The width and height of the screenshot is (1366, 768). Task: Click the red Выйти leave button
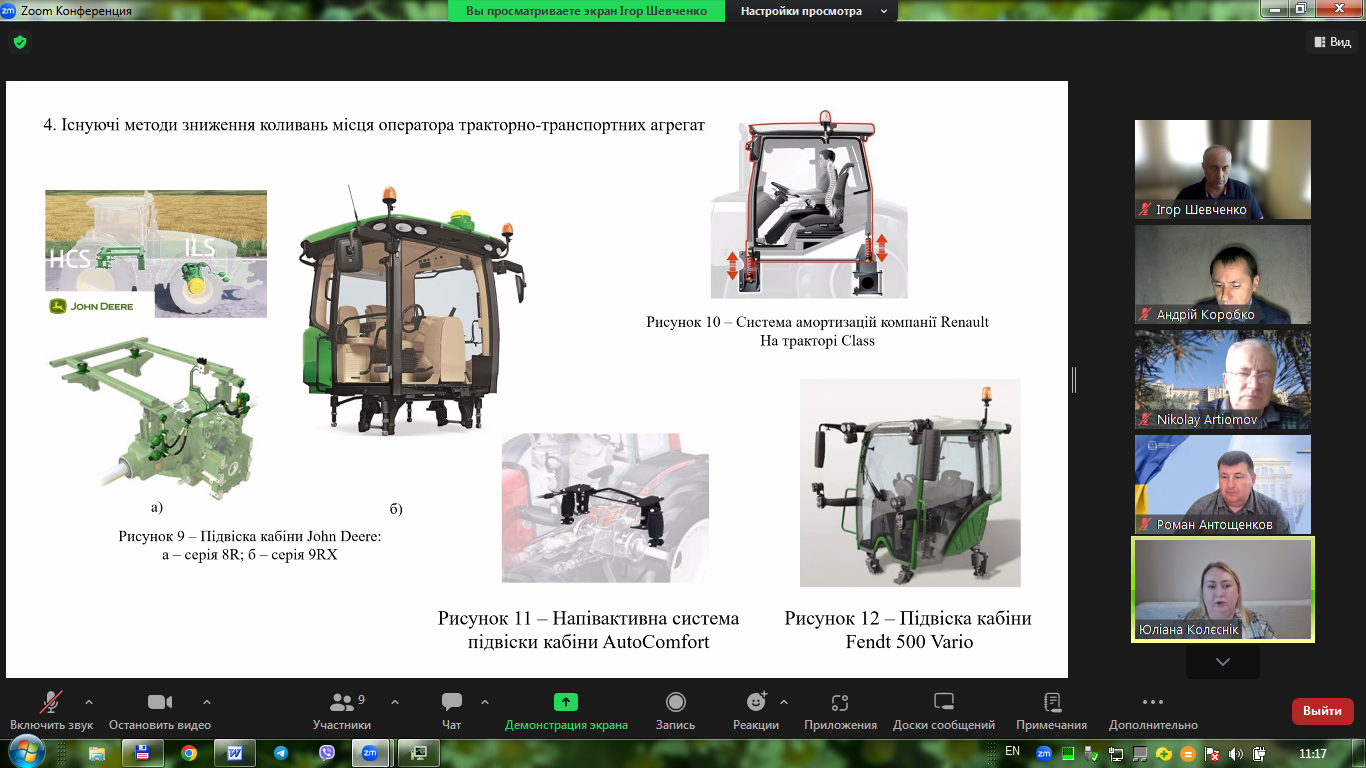click(x=1322, y=711)
